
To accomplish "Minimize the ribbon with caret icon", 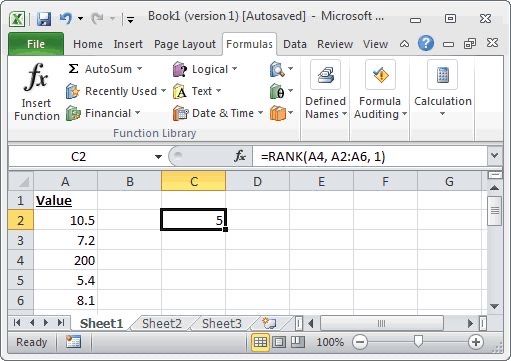I will coord(404,44).
